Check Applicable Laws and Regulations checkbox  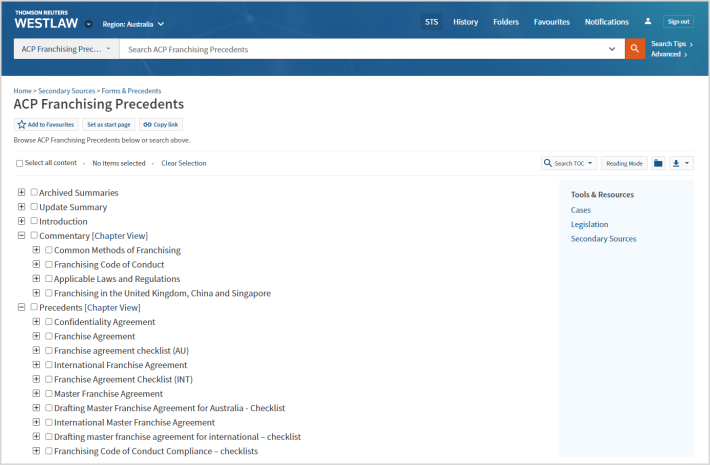[49, 278]
